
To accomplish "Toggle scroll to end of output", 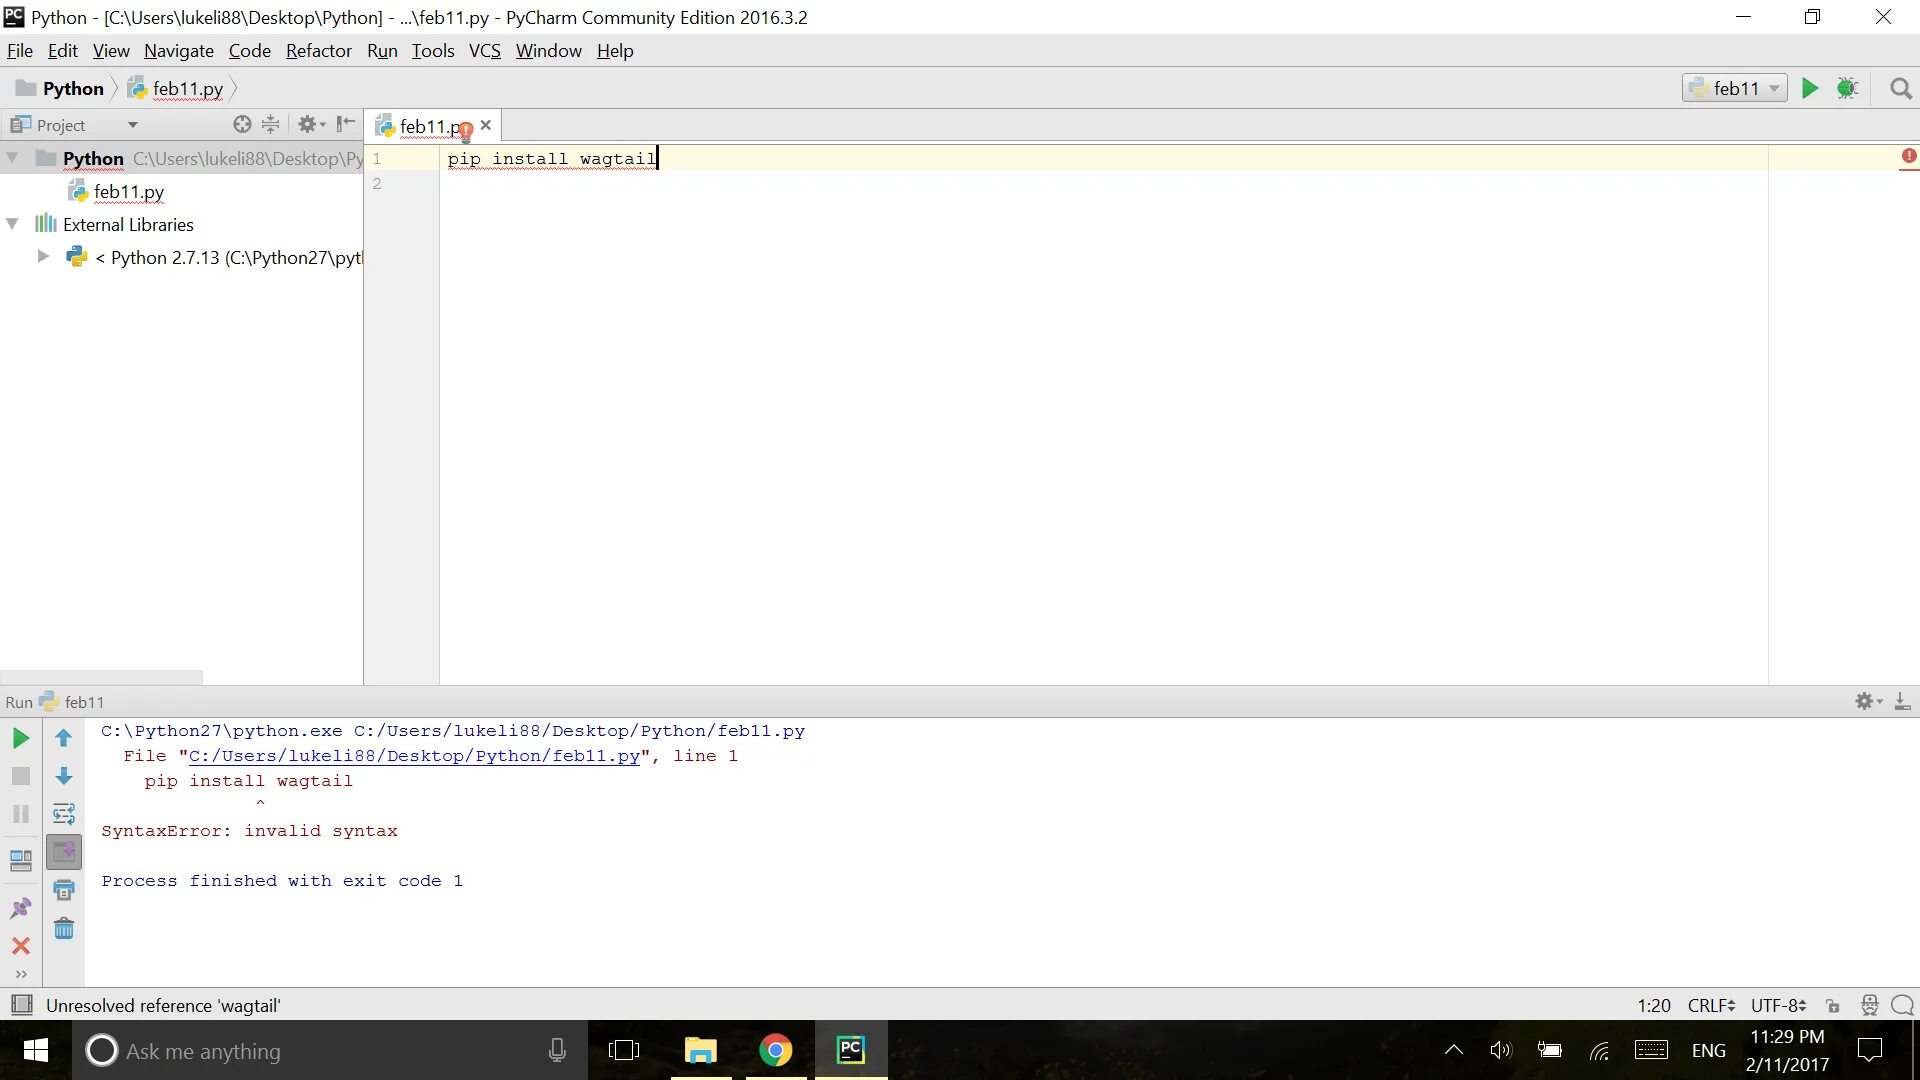I will pyautogui.click(x=64, y=852).
